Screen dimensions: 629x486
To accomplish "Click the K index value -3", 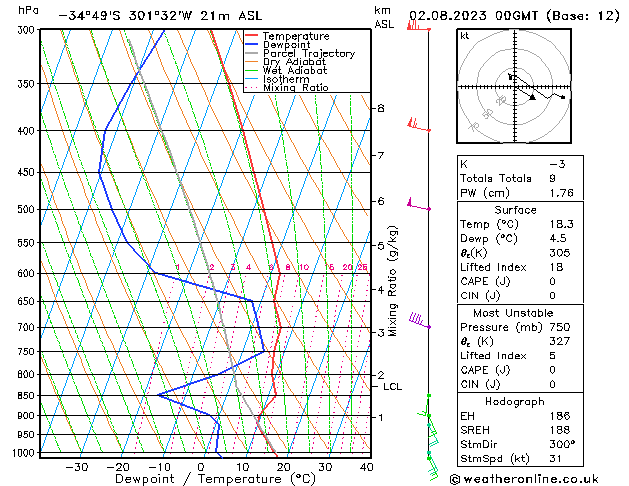I will click(x=557, y=164).
